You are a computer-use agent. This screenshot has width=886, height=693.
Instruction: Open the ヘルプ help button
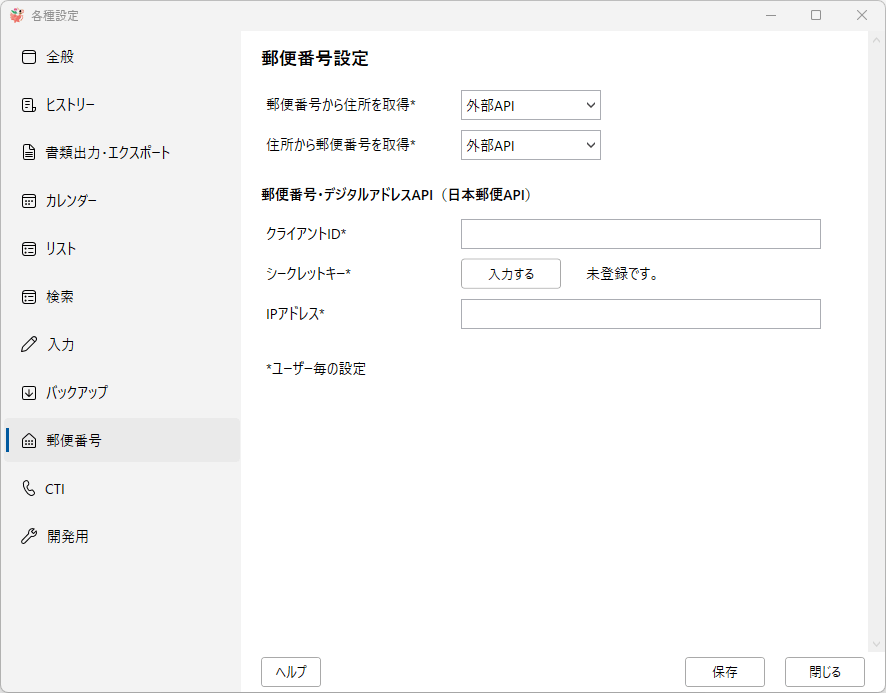tap(290, 672)
